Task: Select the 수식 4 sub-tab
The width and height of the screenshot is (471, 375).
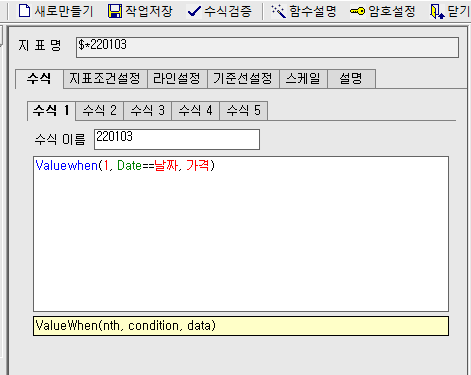Action: pos(195,110)
